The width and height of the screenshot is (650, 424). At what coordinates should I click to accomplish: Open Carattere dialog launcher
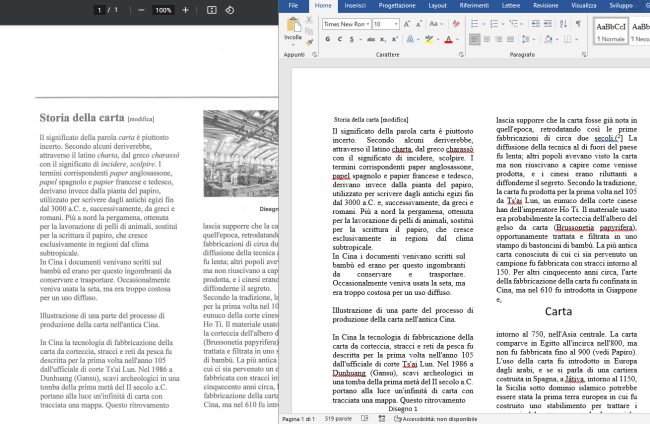click(461, 55)
